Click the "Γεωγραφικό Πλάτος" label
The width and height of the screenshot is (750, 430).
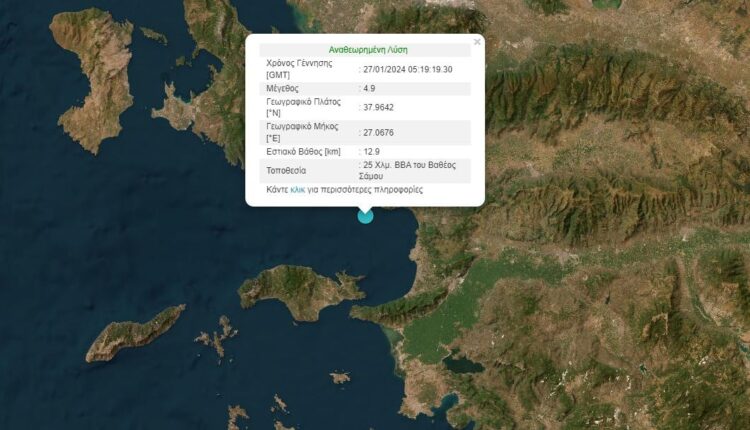click(x=304, y=107)
